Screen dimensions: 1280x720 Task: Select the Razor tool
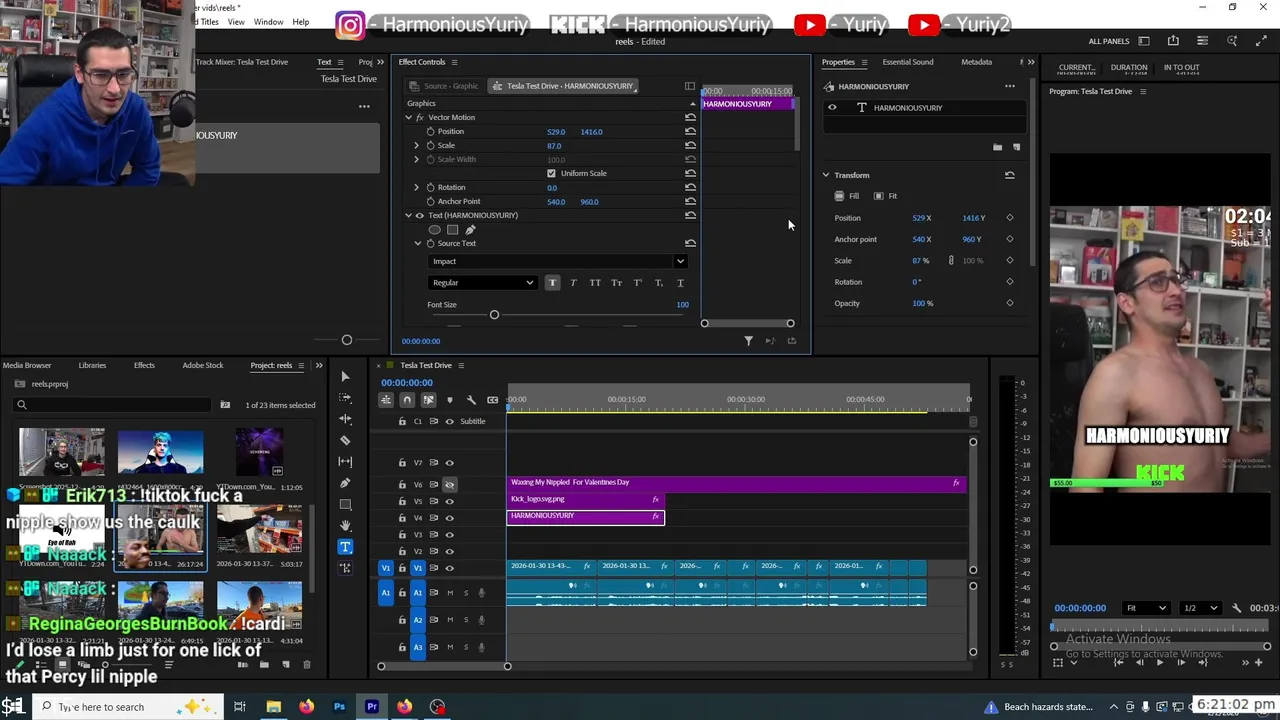coord(345,440)
